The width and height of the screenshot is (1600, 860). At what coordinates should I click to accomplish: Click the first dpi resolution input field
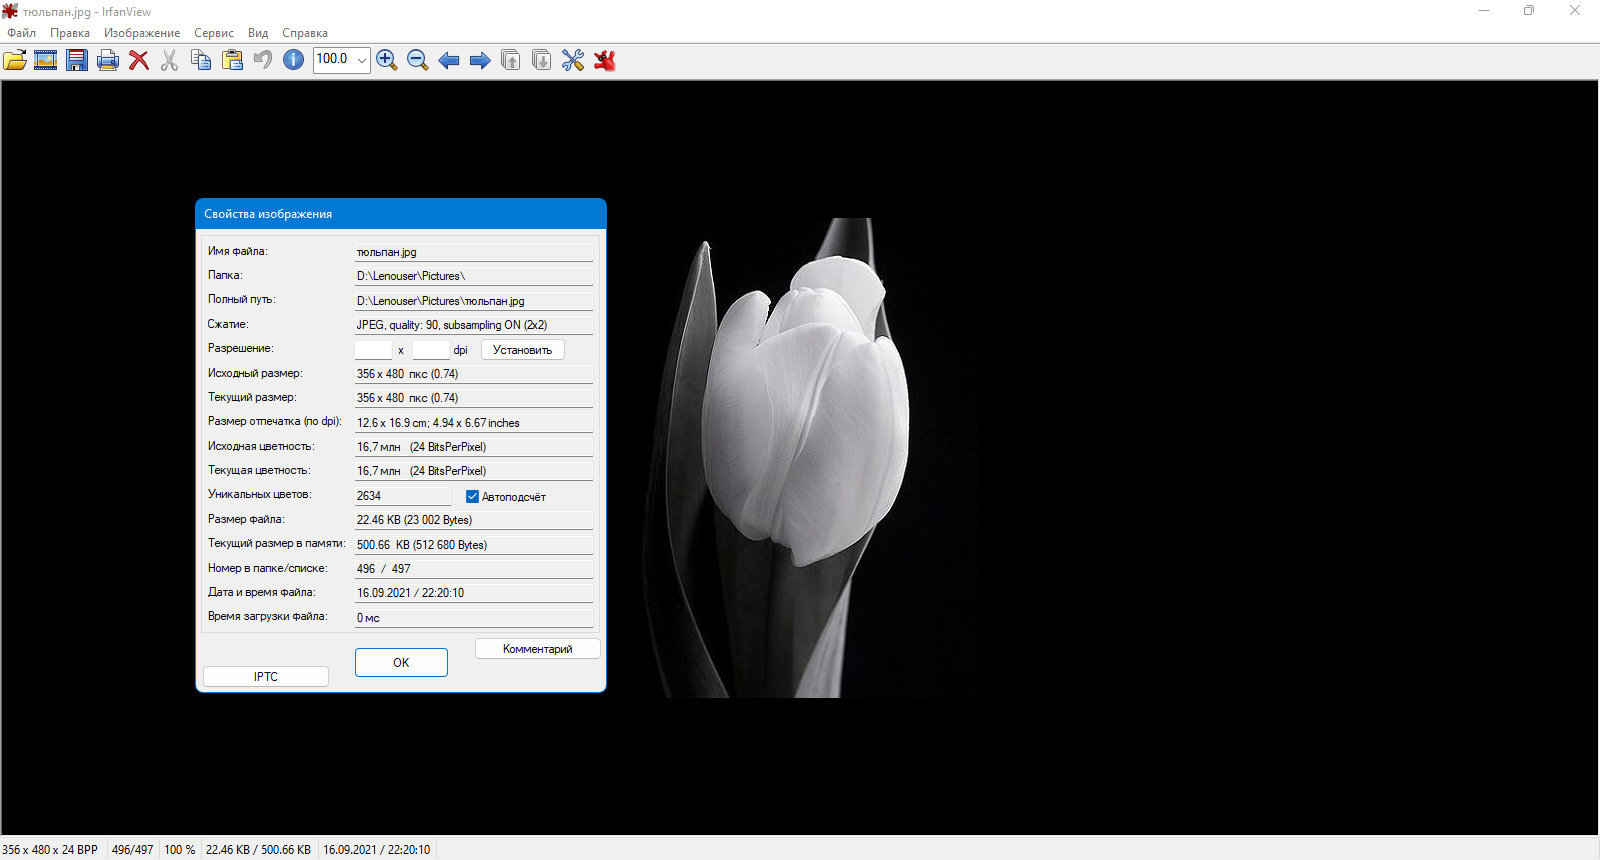(373, 350)
